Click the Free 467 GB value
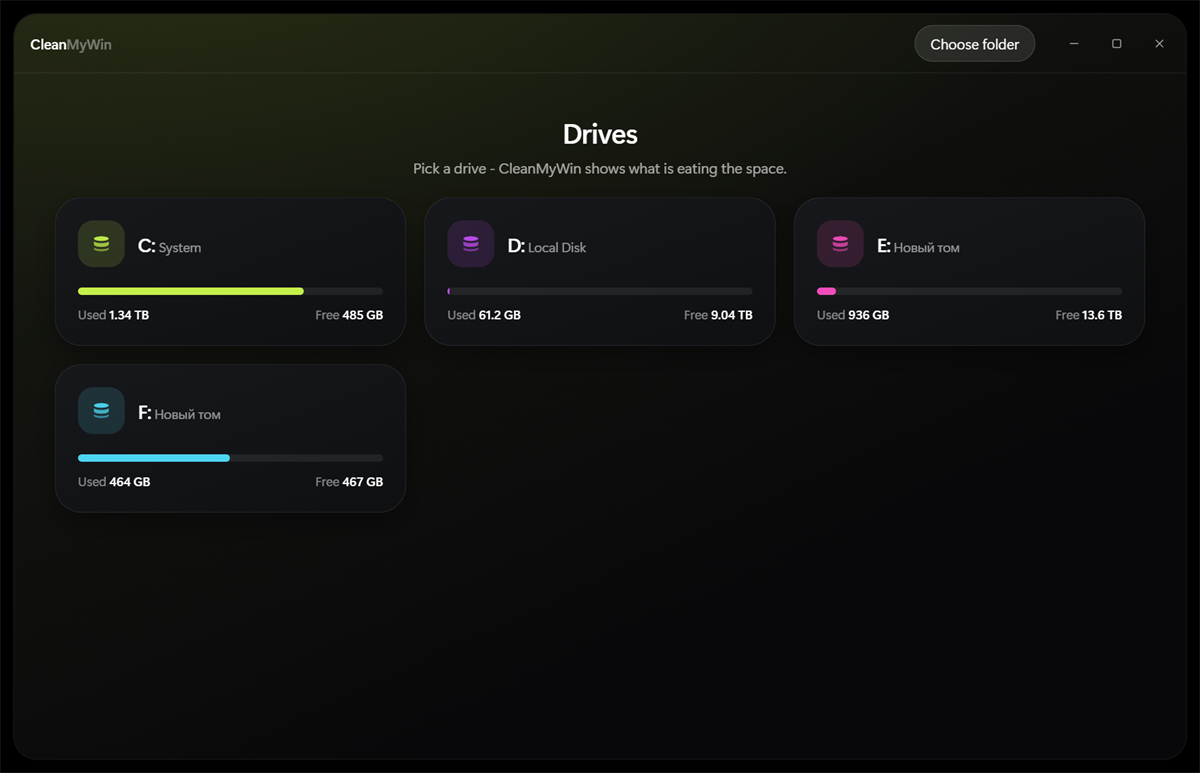The height and width of the screenshot is (773, 1200). click(x=349, y=482)
